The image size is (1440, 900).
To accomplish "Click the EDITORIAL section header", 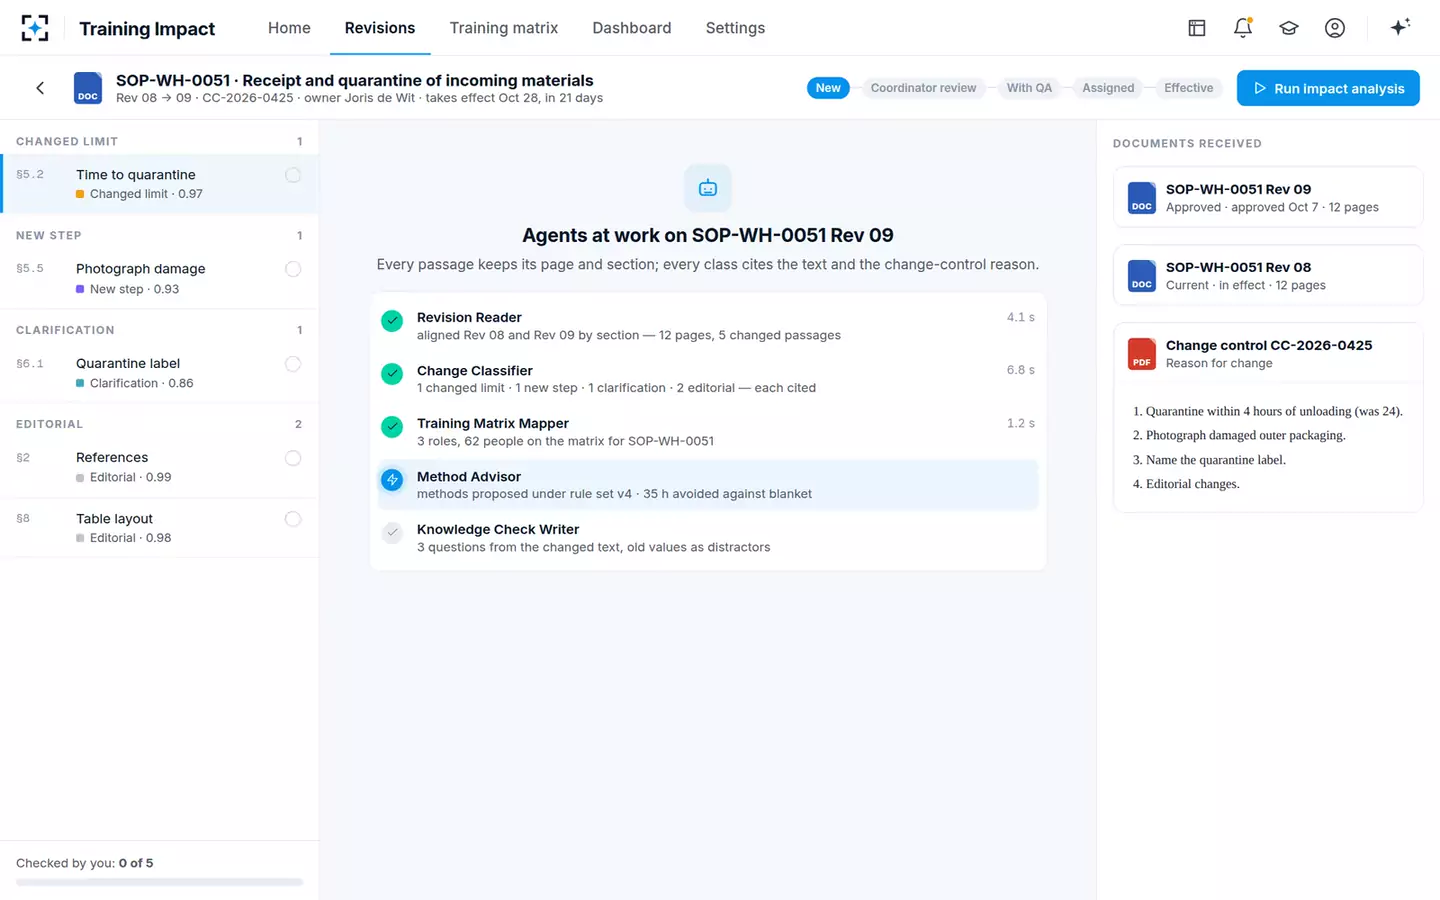I will (160, 424).
